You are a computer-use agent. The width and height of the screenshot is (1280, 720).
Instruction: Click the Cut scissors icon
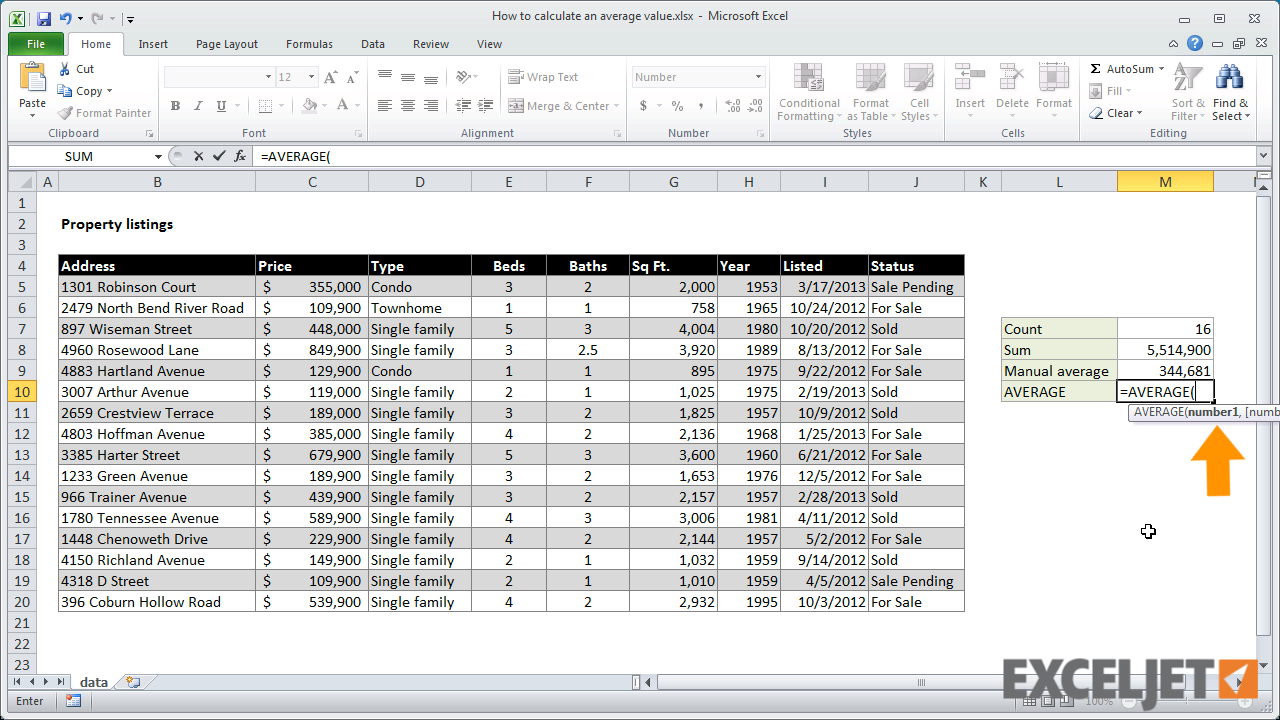tap(64, 69)
